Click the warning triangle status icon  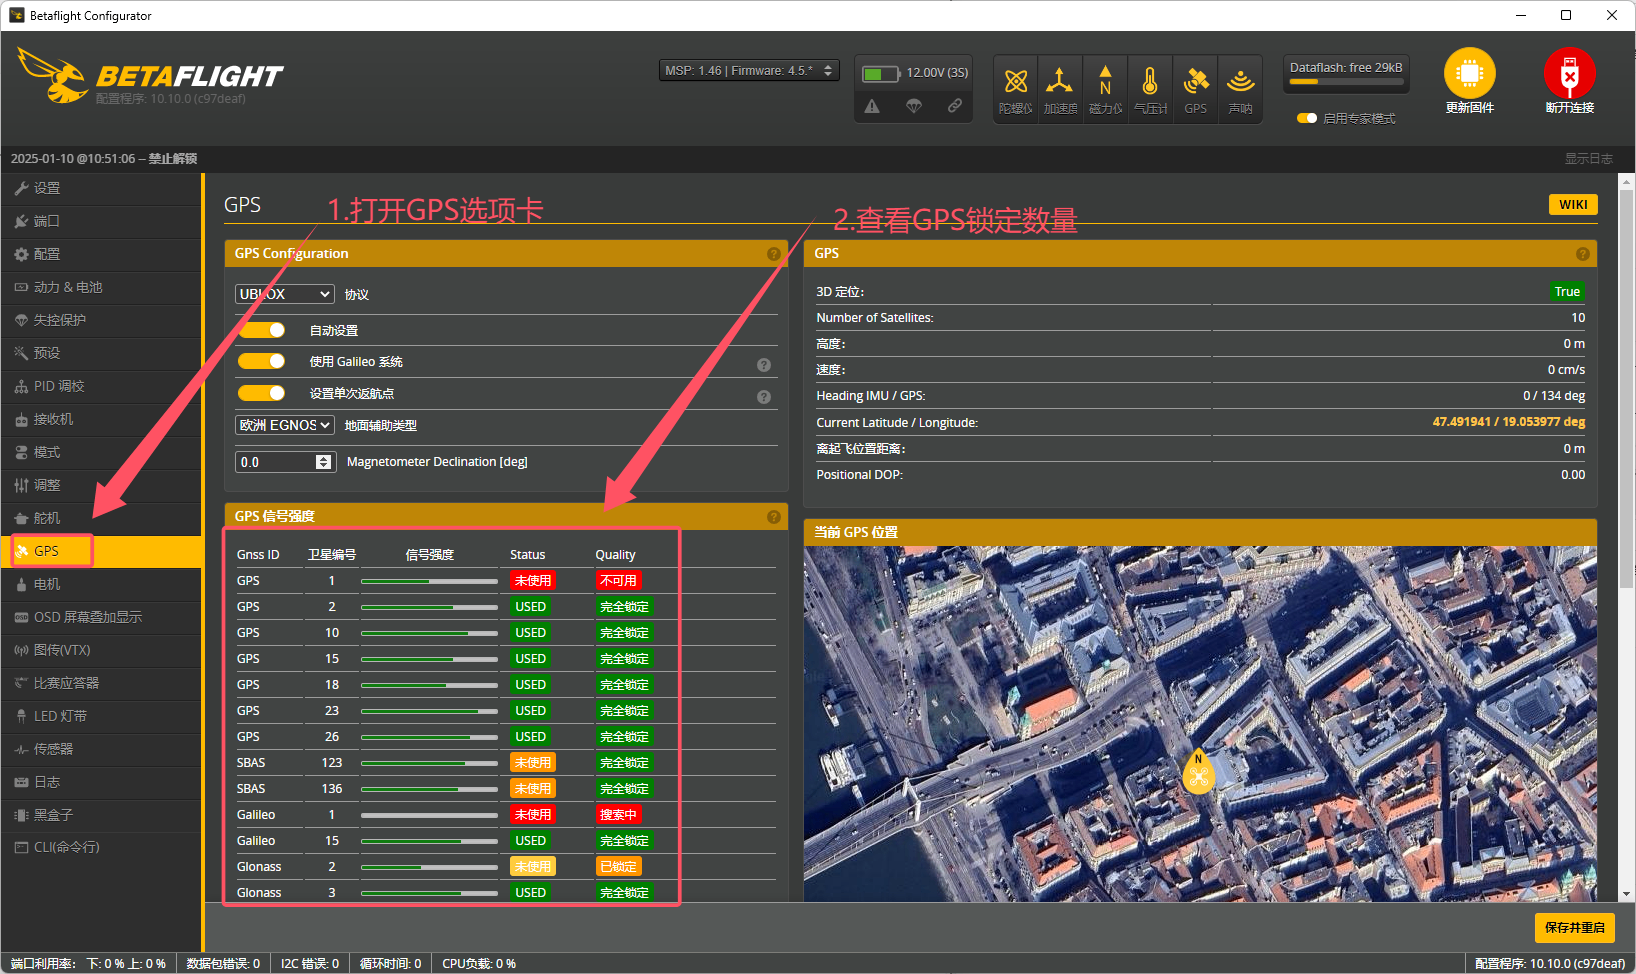click(x=872, y=106)
